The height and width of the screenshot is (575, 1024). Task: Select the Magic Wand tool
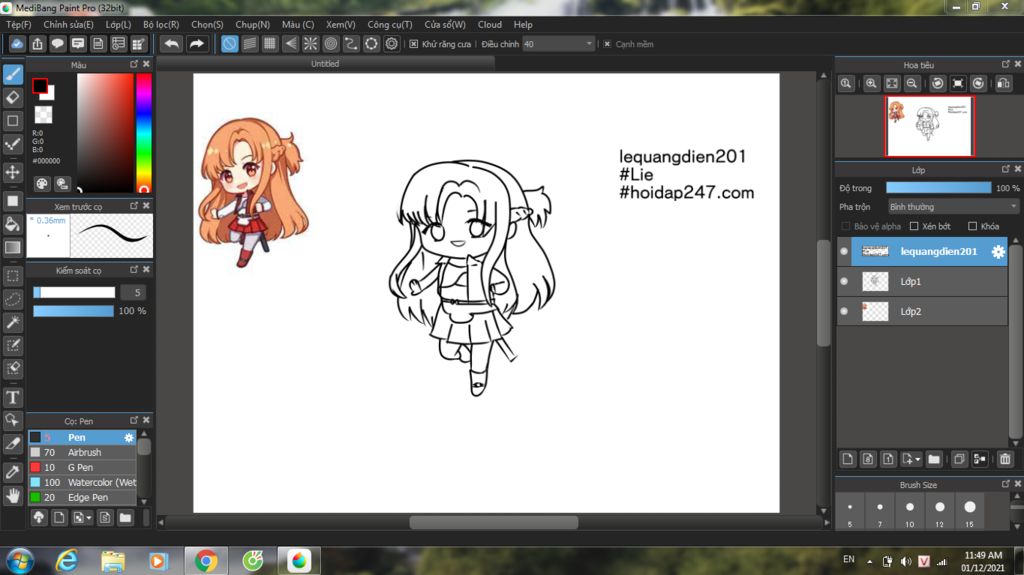tap(12, 322)
